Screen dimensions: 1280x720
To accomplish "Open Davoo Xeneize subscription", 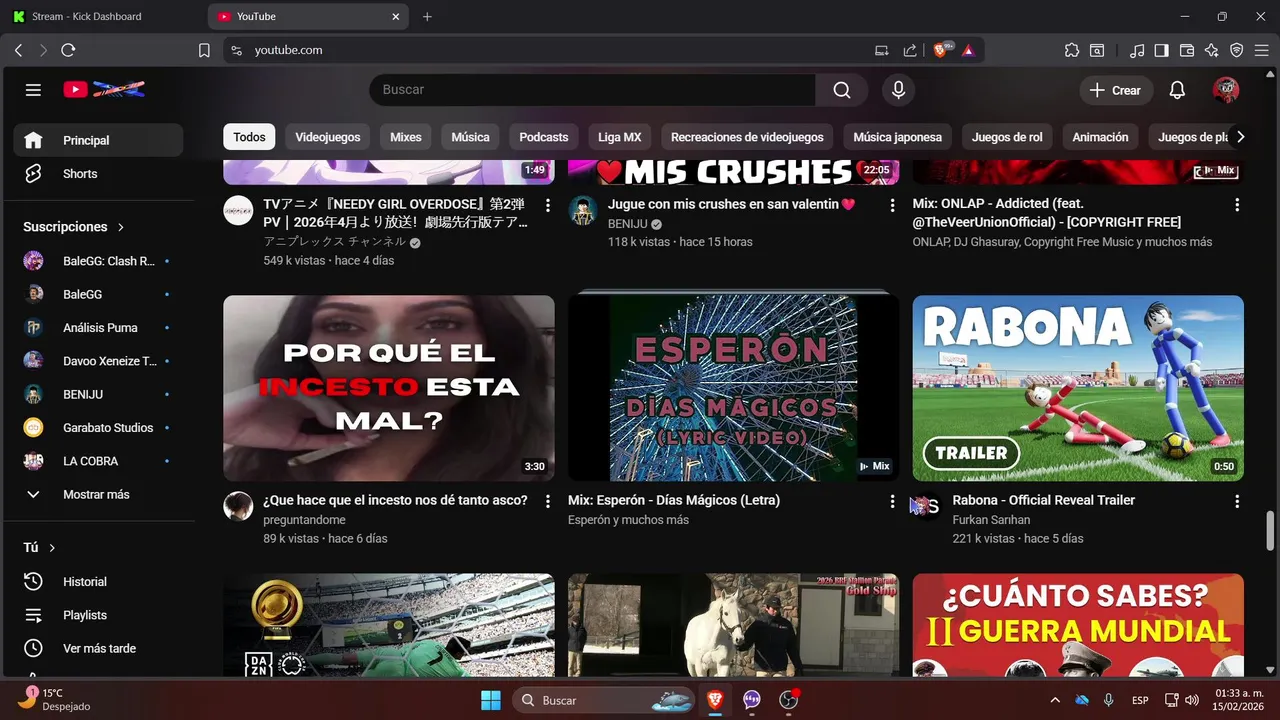I will click(x=98, y=361).
